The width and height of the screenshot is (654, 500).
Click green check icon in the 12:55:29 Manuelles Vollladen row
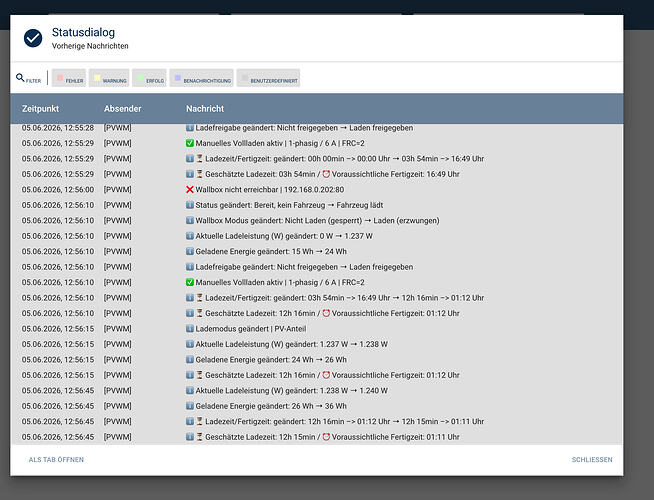click(190, 143)
